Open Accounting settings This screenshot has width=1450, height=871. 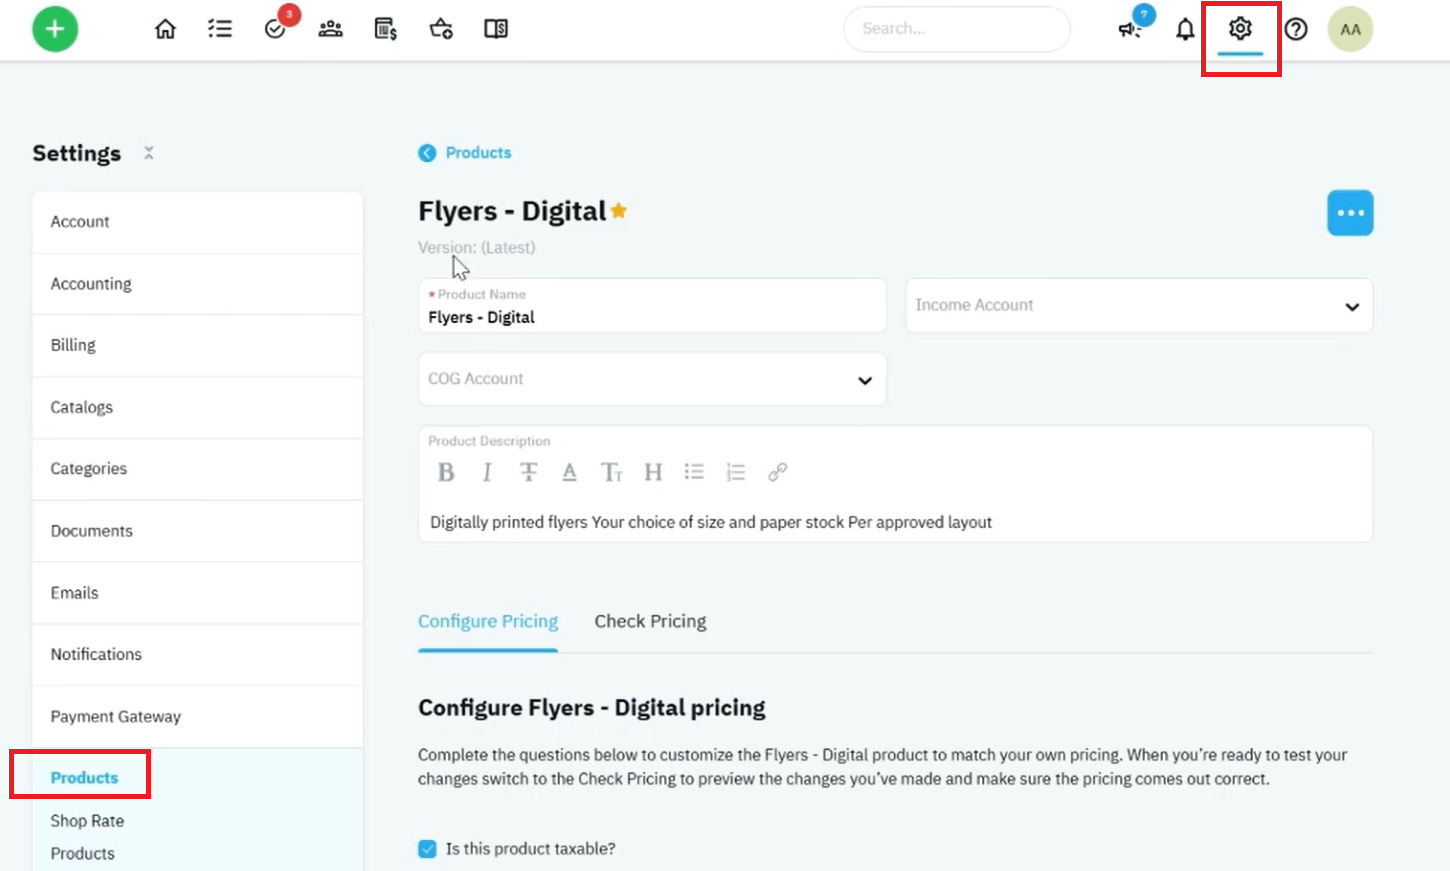coord(197,284)
